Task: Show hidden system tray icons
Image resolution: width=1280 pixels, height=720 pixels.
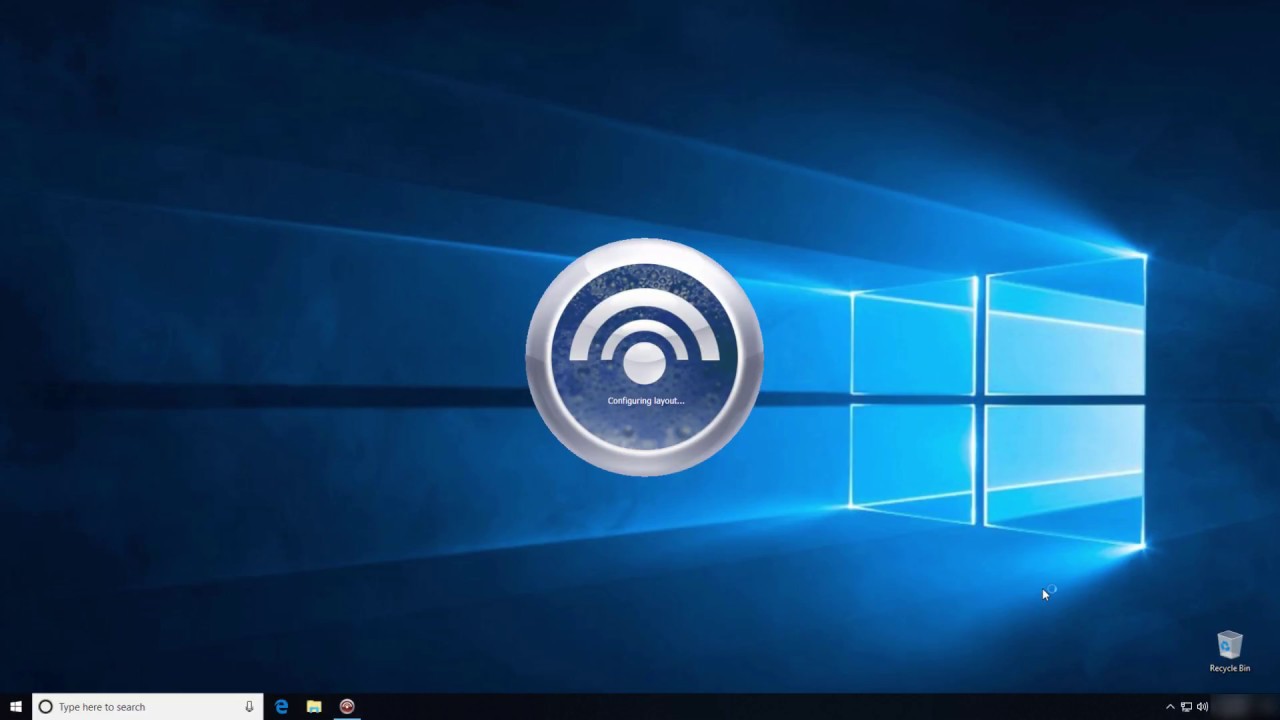Action: click(x=1170, y=707)
